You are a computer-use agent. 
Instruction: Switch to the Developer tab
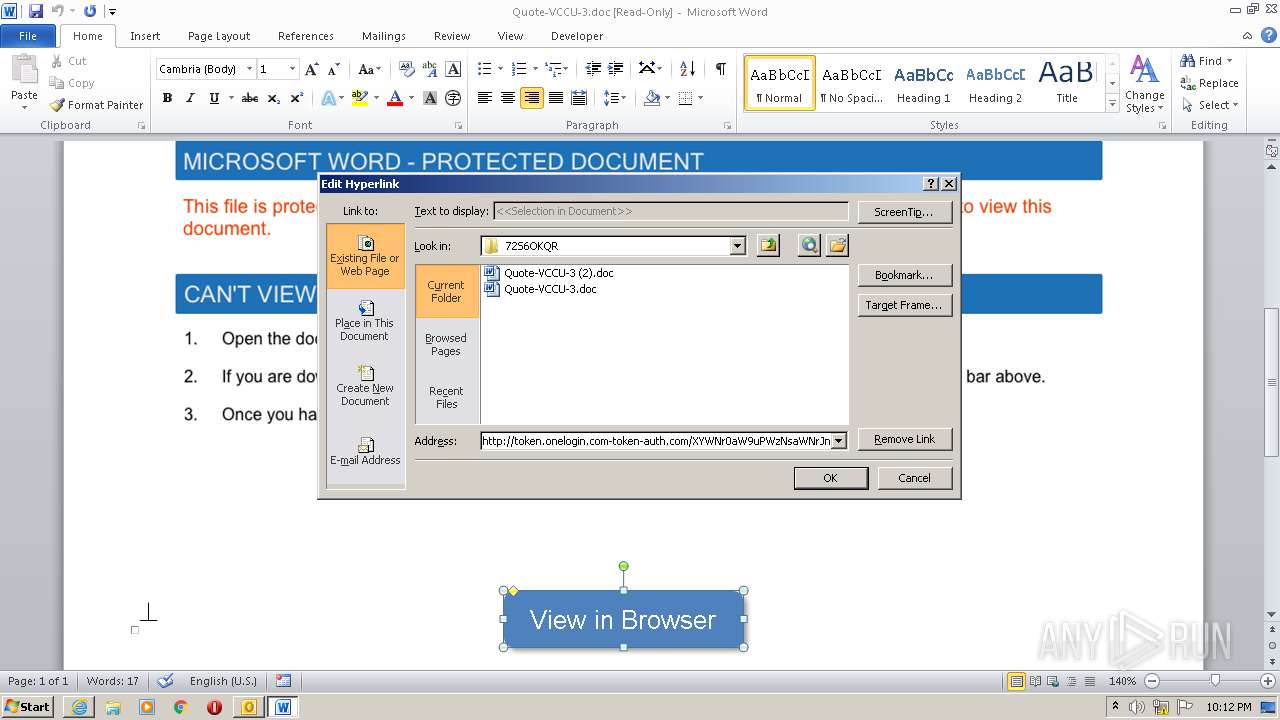click(x=577, y=36)
